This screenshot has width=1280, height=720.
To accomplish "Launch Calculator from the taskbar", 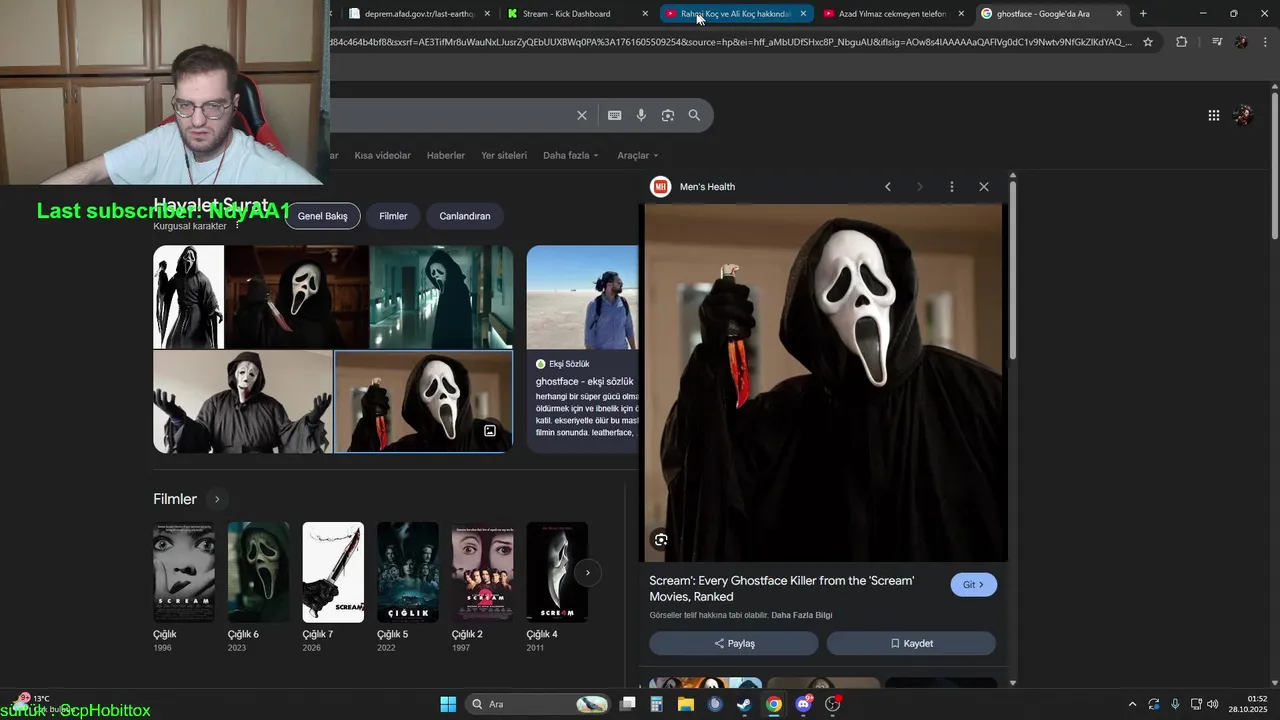I will coord(657,704).
